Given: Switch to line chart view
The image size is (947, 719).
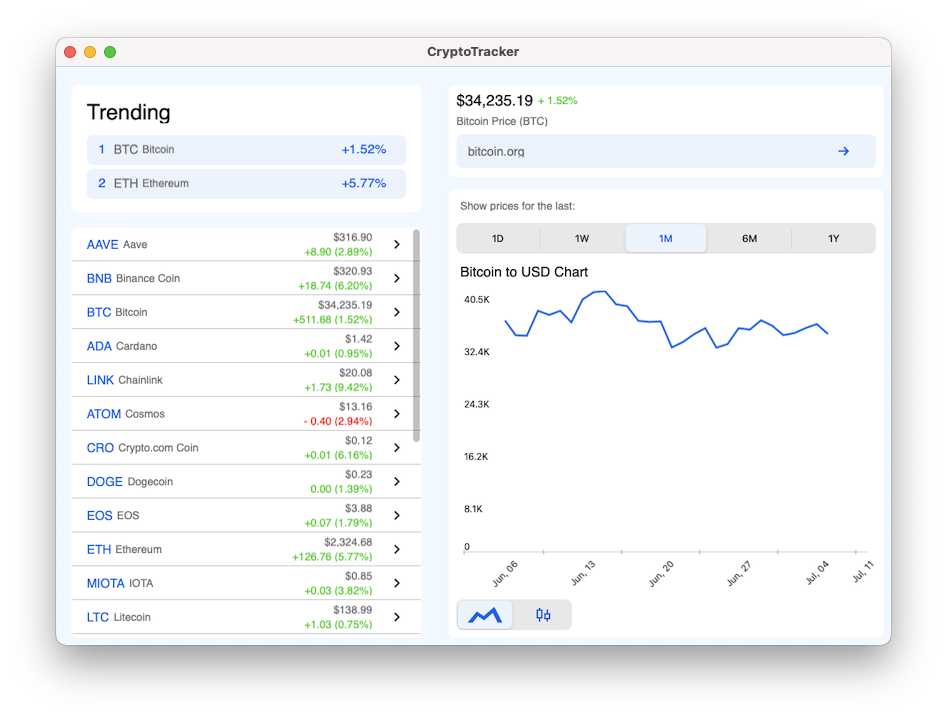Looking at the screenshot, I should [x=484, y=615].
